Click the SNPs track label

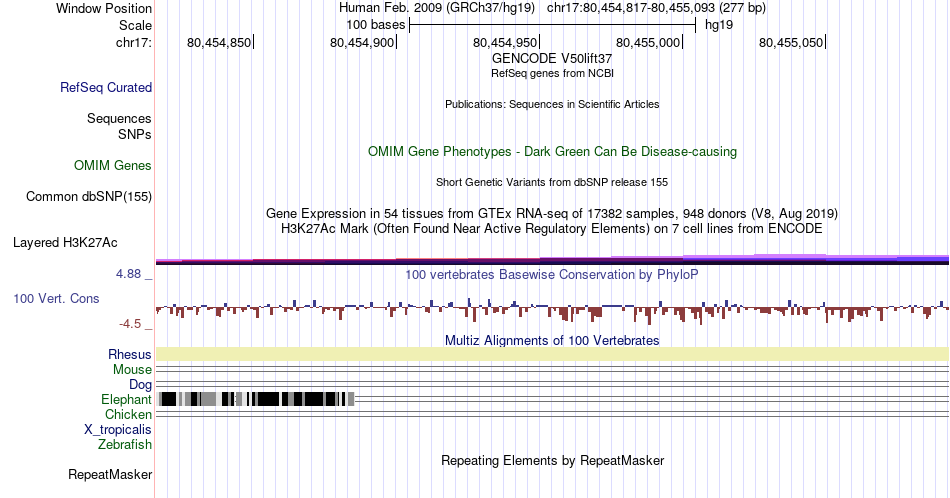click(x=135, y=134)
